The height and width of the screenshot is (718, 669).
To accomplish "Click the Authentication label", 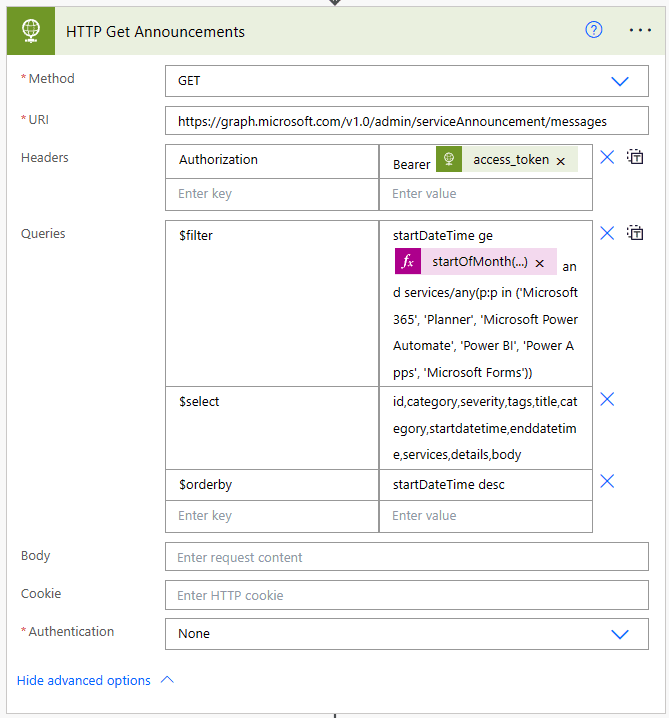I will pyautogui.click(x=71, y=631).
